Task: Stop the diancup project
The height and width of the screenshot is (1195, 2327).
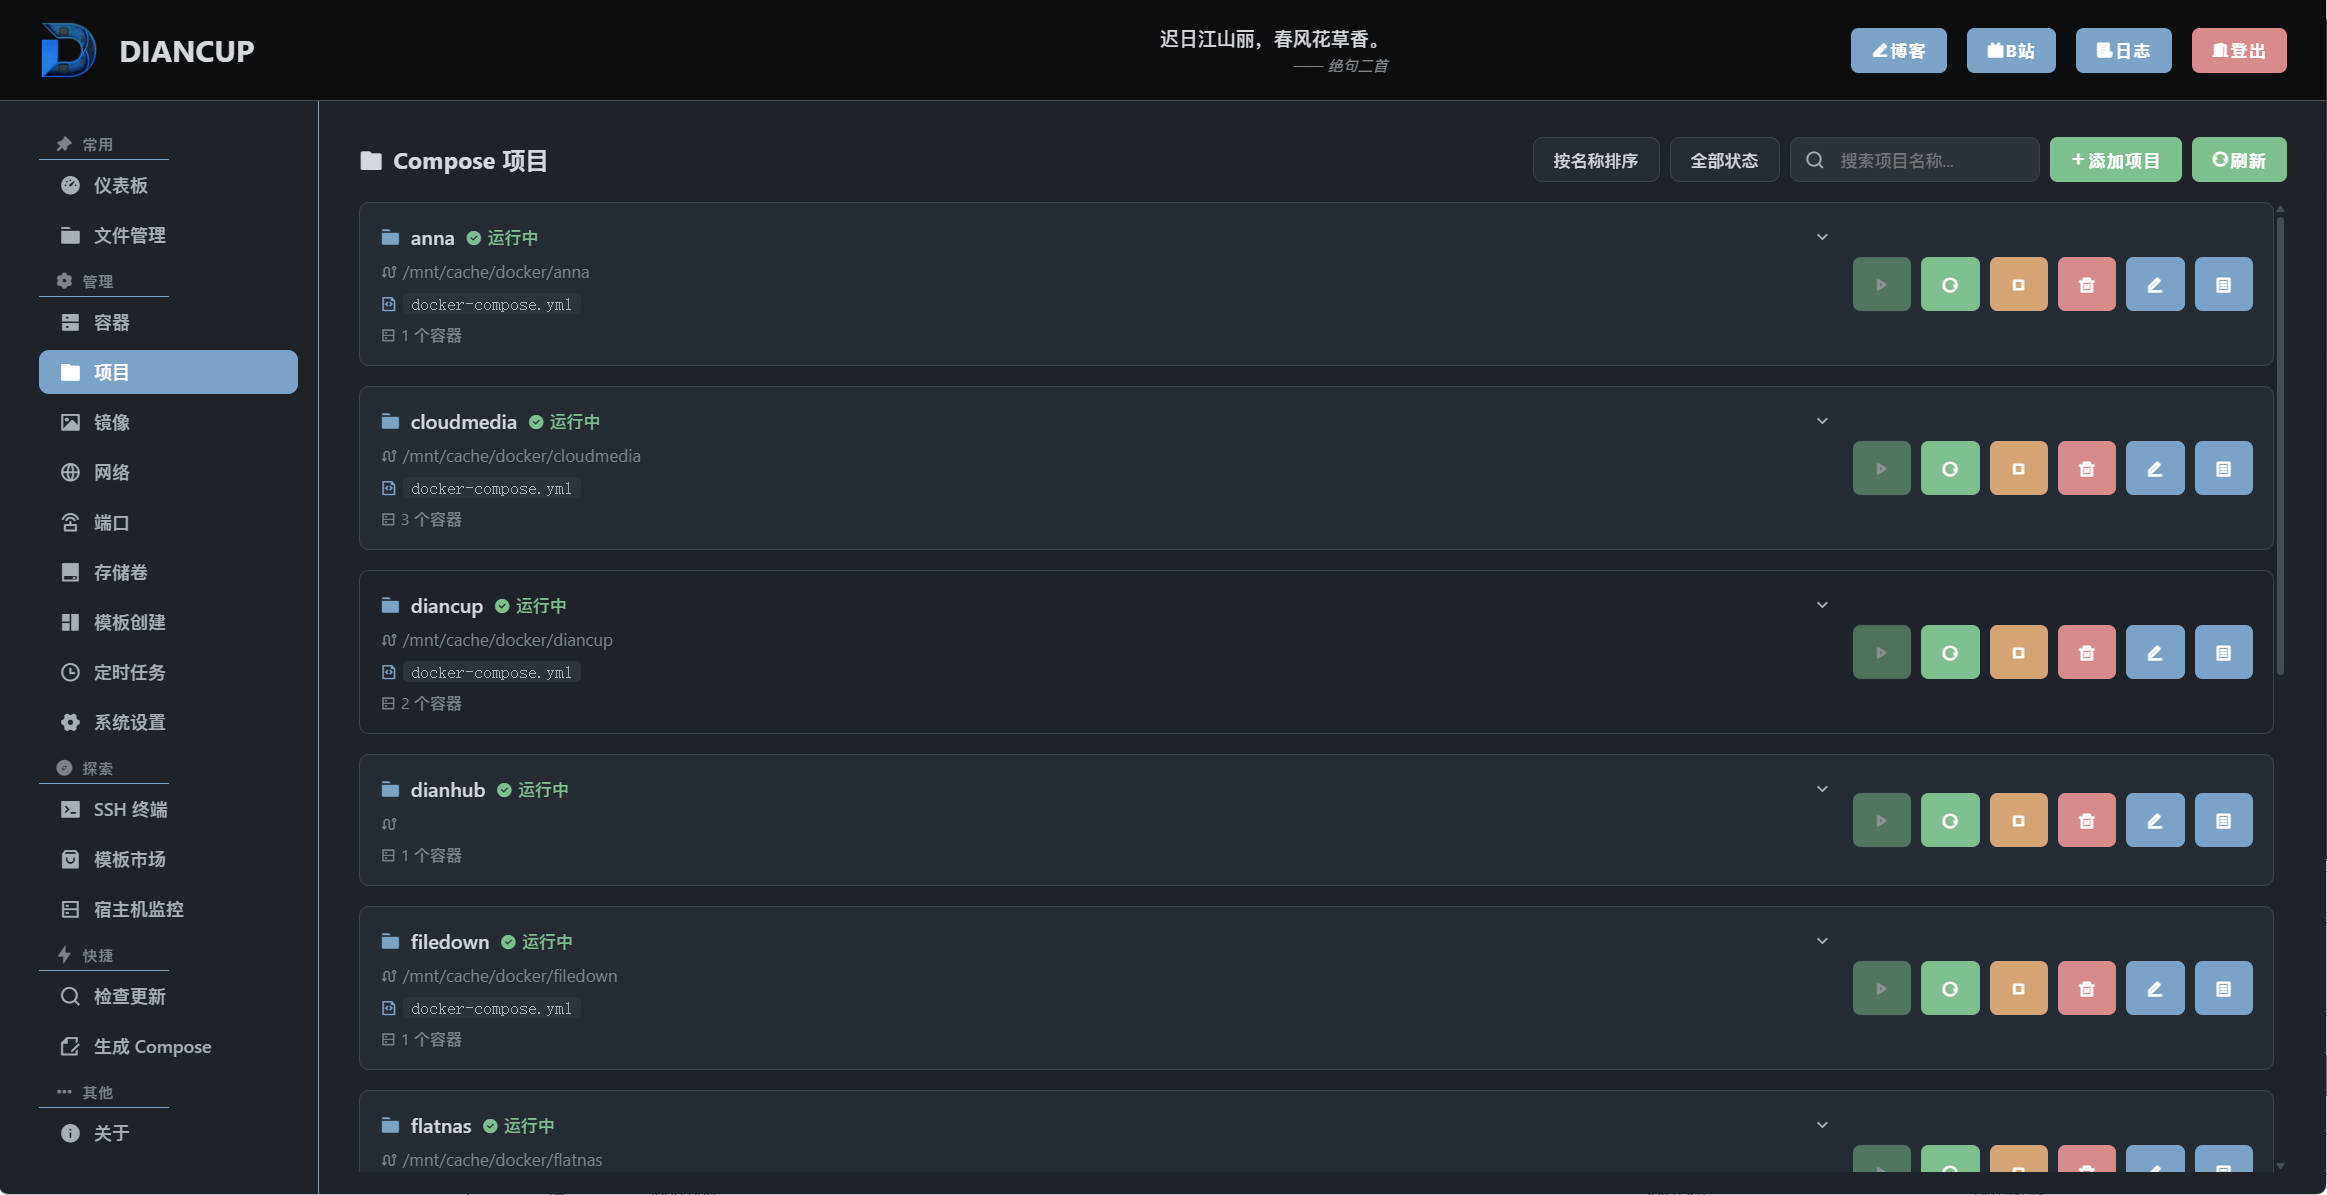Action: click(2018, 653)
